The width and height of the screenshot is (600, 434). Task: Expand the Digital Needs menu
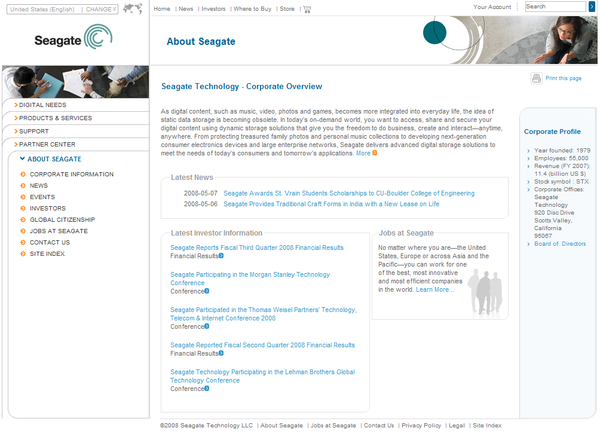40,105
